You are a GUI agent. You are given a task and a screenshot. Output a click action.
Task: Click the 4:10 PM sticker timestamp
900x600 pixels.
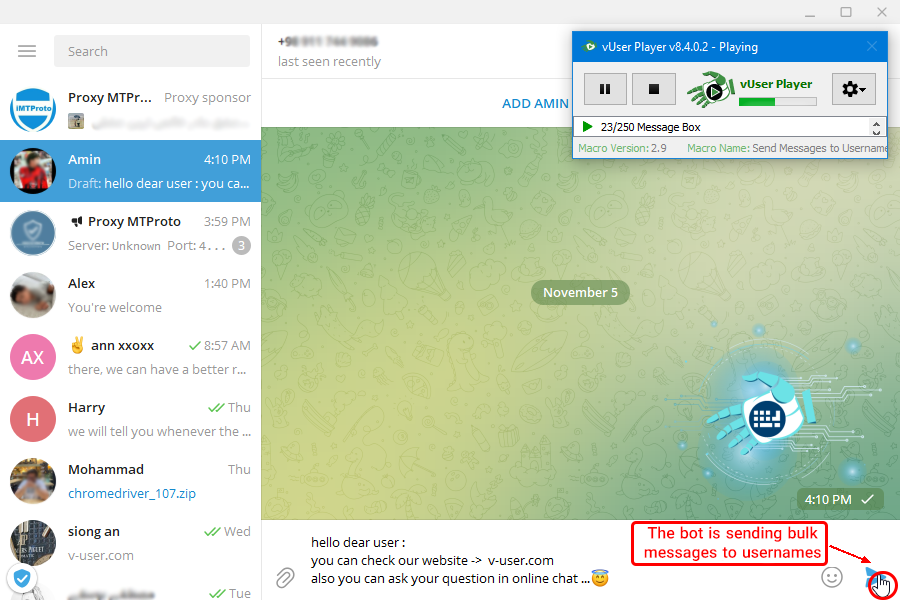(x=828, y=500)
